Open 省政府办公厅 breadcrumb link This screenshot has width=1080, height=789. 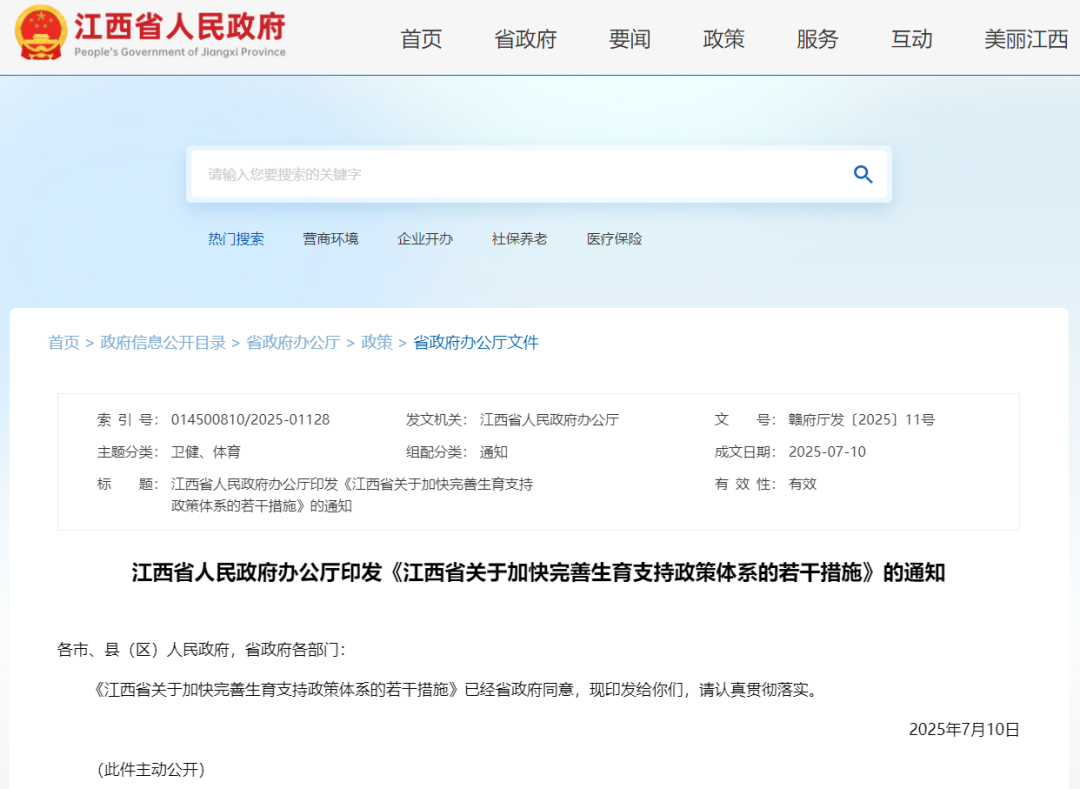[292, 341]
